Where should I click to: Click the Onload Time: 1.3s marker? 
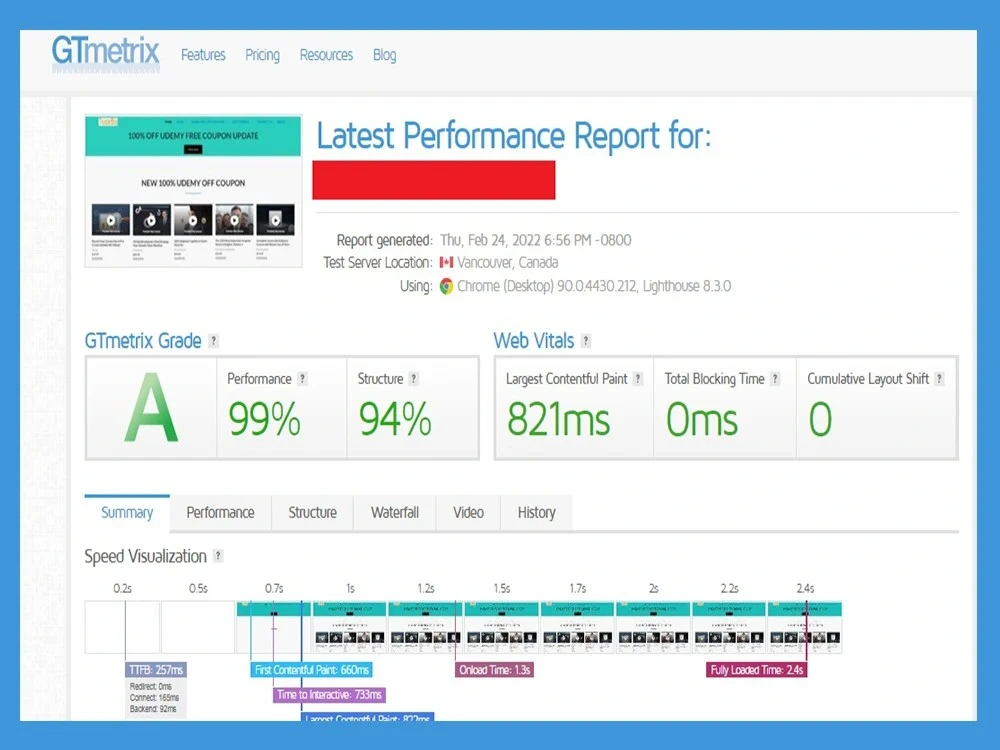pyautogui.click(x=494, y=670)
